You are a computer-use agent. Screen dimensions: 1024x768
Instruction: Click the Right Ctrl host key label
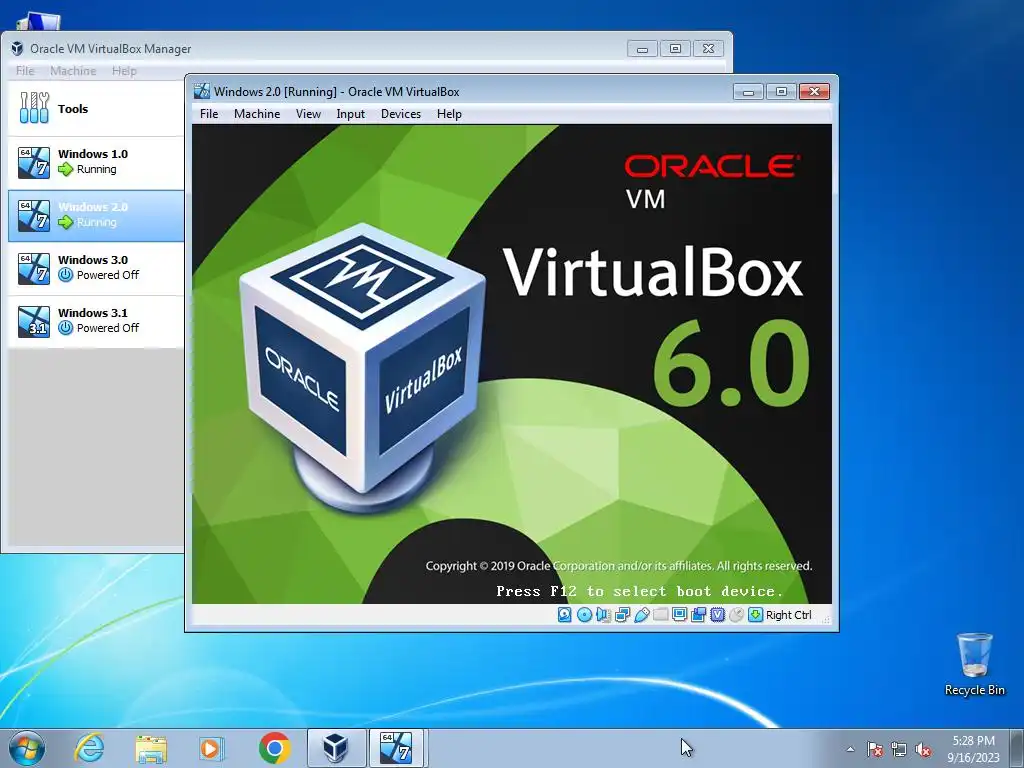point(788,615)
